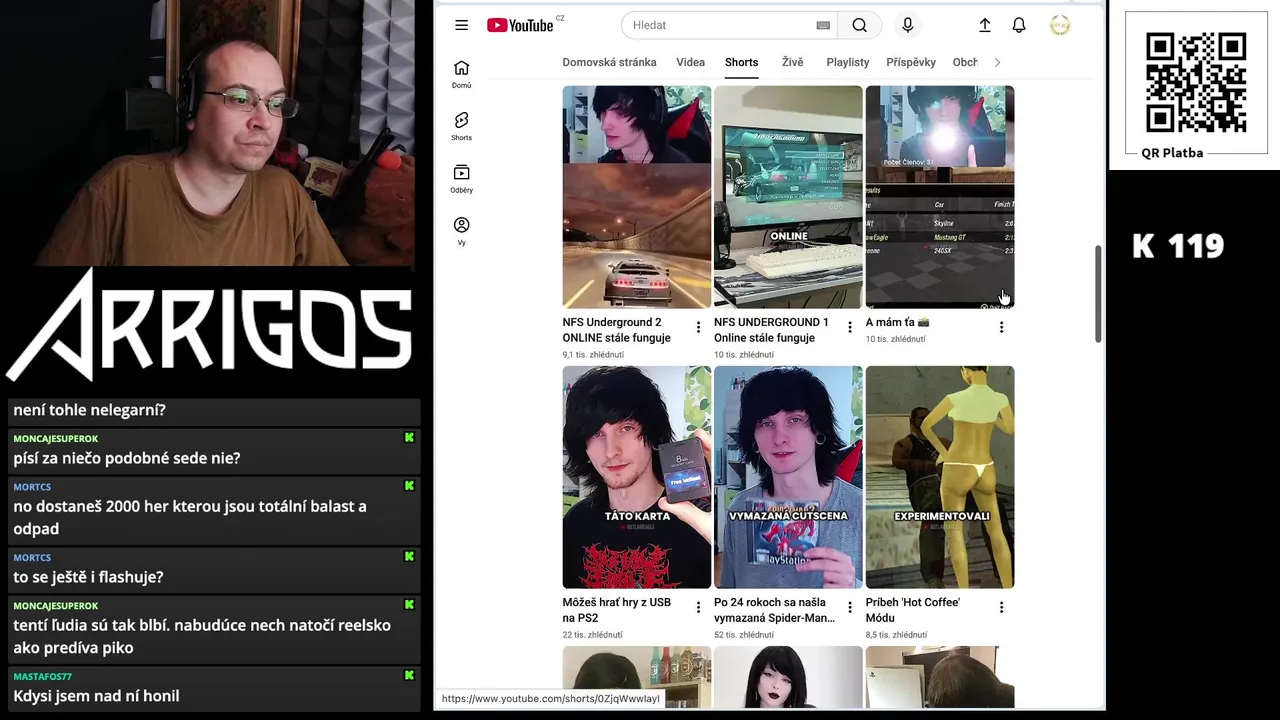Open title 'Môžeš hrať hry z USB na PS2'
Viewport: 1280px width, 720px height.
[616, 610]
